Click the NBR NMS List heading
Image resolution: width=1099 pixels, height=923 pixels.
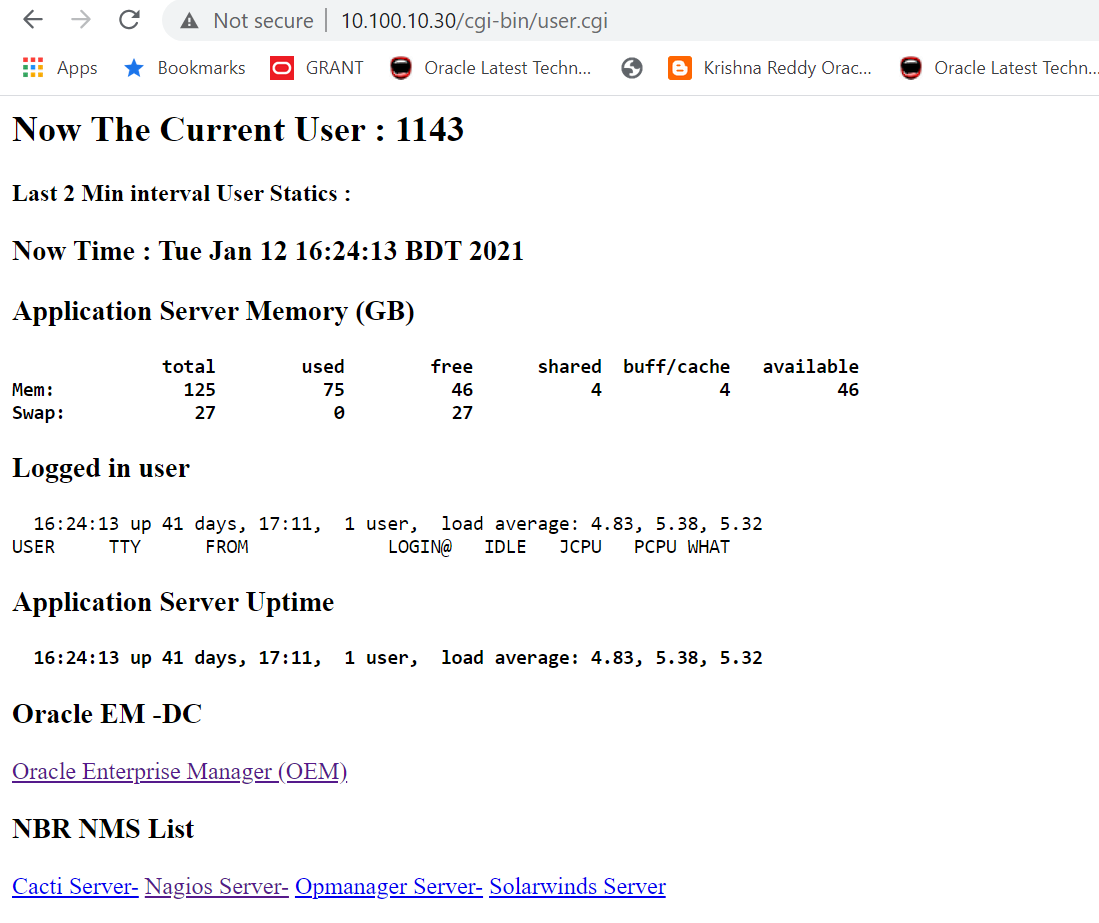pos(103,829)
